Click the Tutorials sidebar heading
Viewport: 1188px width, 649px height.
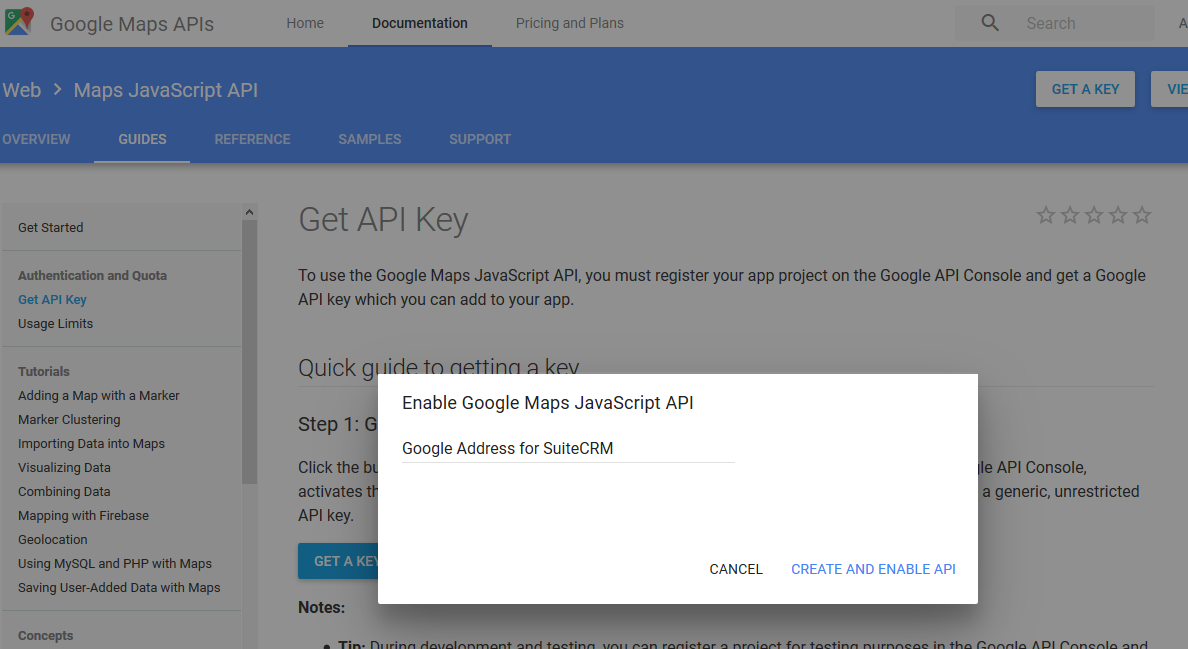[44, 372]
